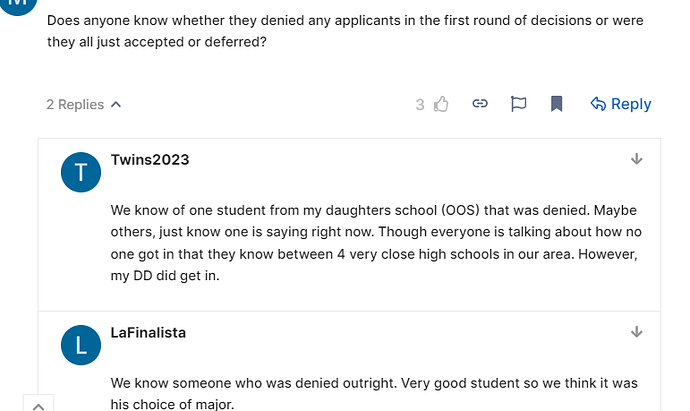The image size is (690, 411).
Task: Click Twins2023's reply text about OOS student
Action: pyautogui.click(x=373, y=243)
